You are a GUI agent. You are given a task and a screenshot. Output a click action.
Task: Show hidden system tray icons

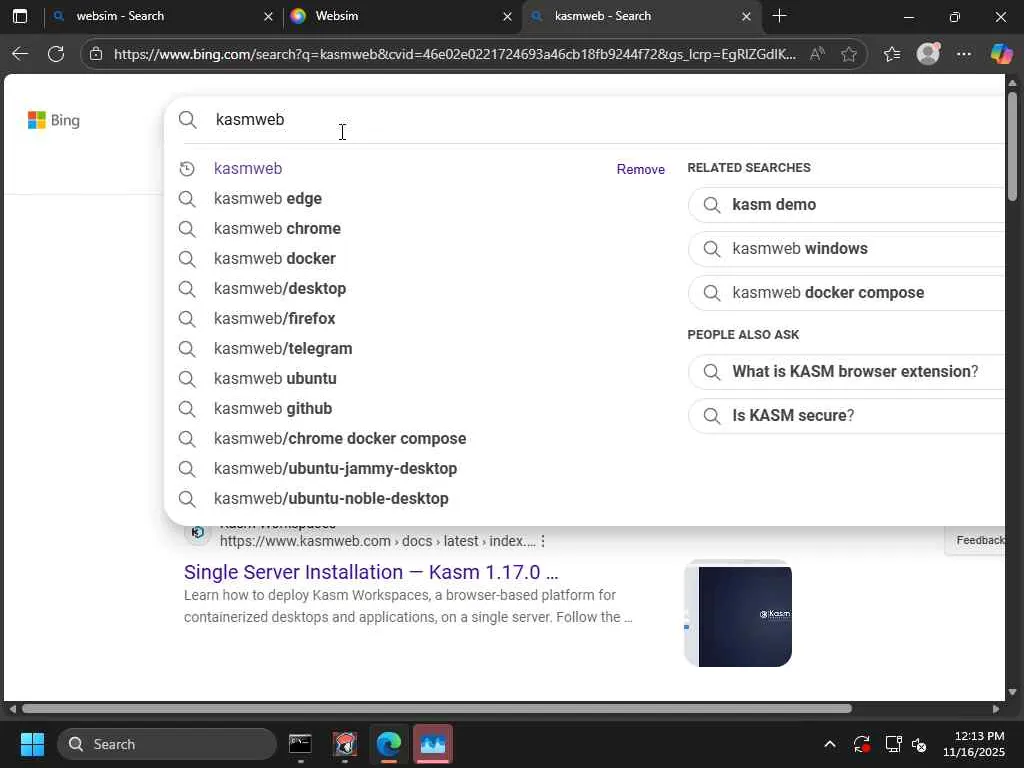829,744
